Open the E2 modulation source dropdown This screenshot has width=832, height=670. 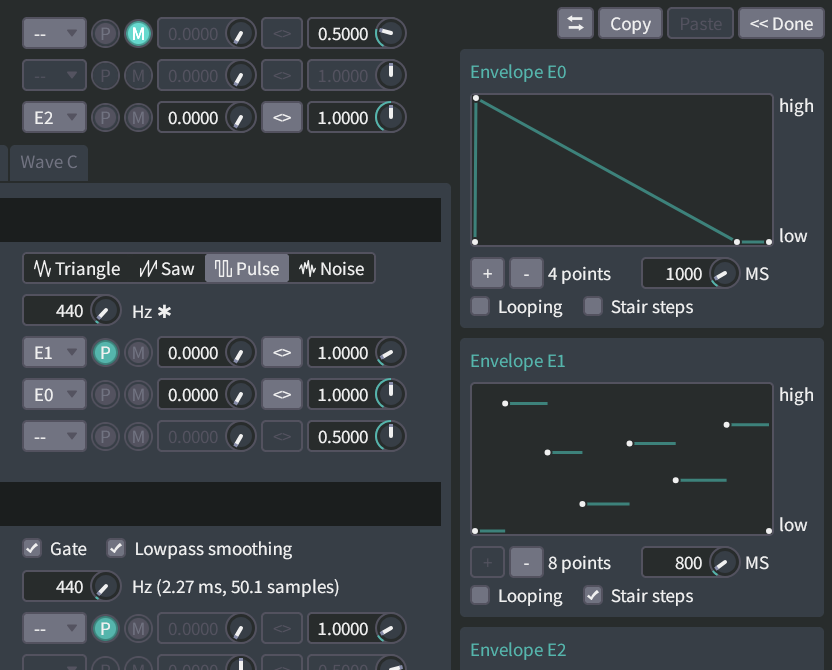coord(54,118)
